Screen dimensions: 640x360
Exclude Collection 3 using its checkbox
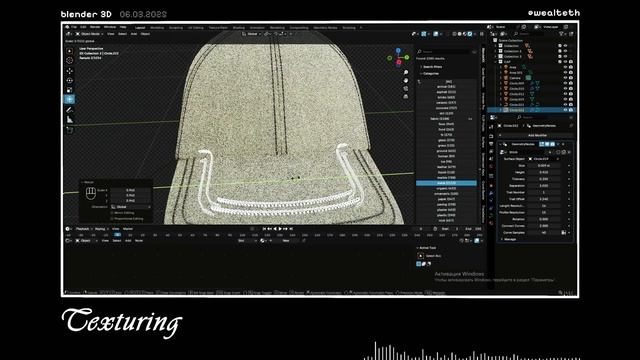(x=560, y=56)
